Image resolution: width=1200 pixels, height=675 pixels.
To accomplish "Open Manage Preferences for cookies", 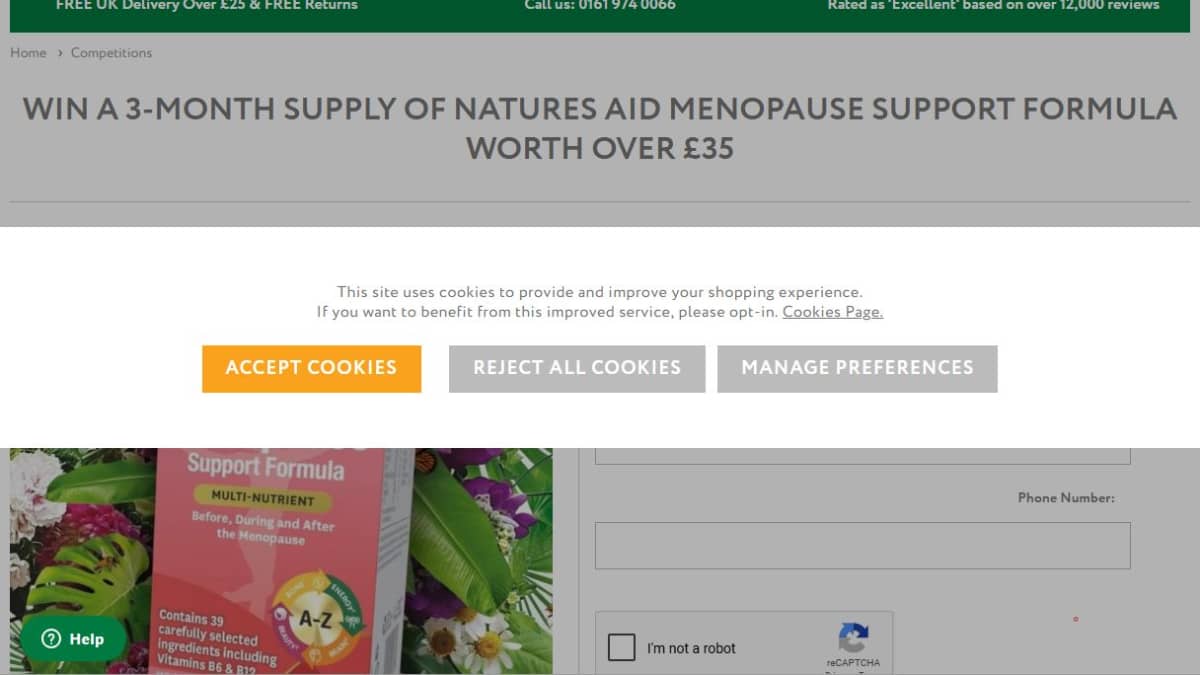I will (x=857, y=368).
